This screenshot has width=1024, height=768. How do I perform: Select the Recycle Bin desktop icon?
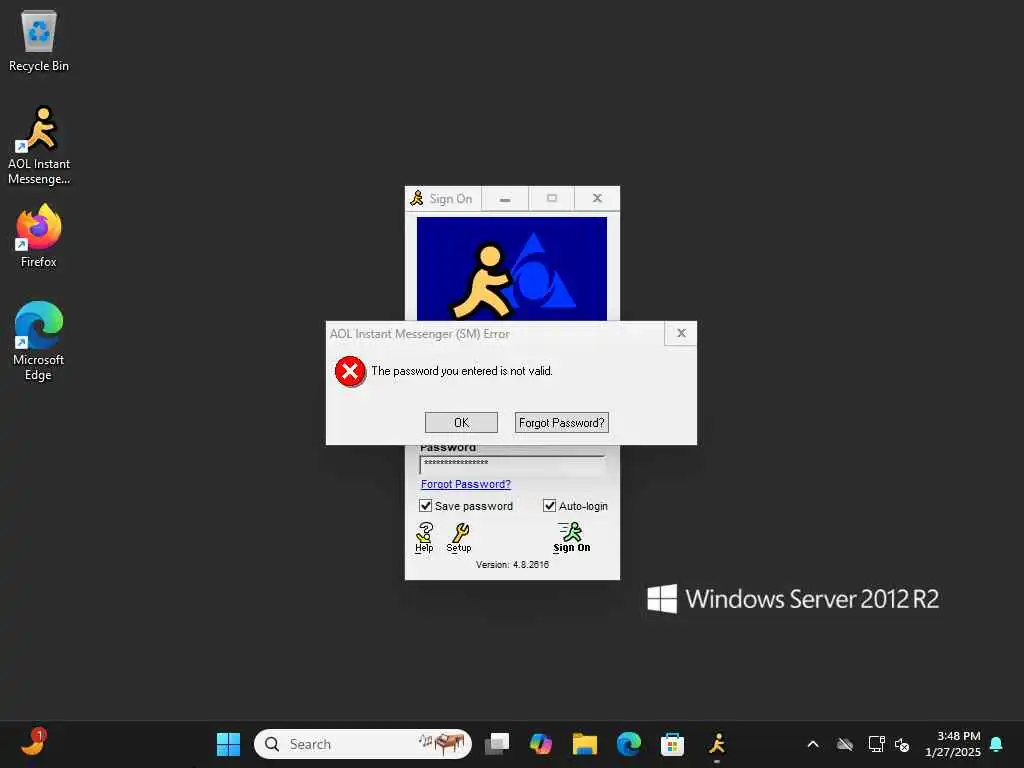39,41
